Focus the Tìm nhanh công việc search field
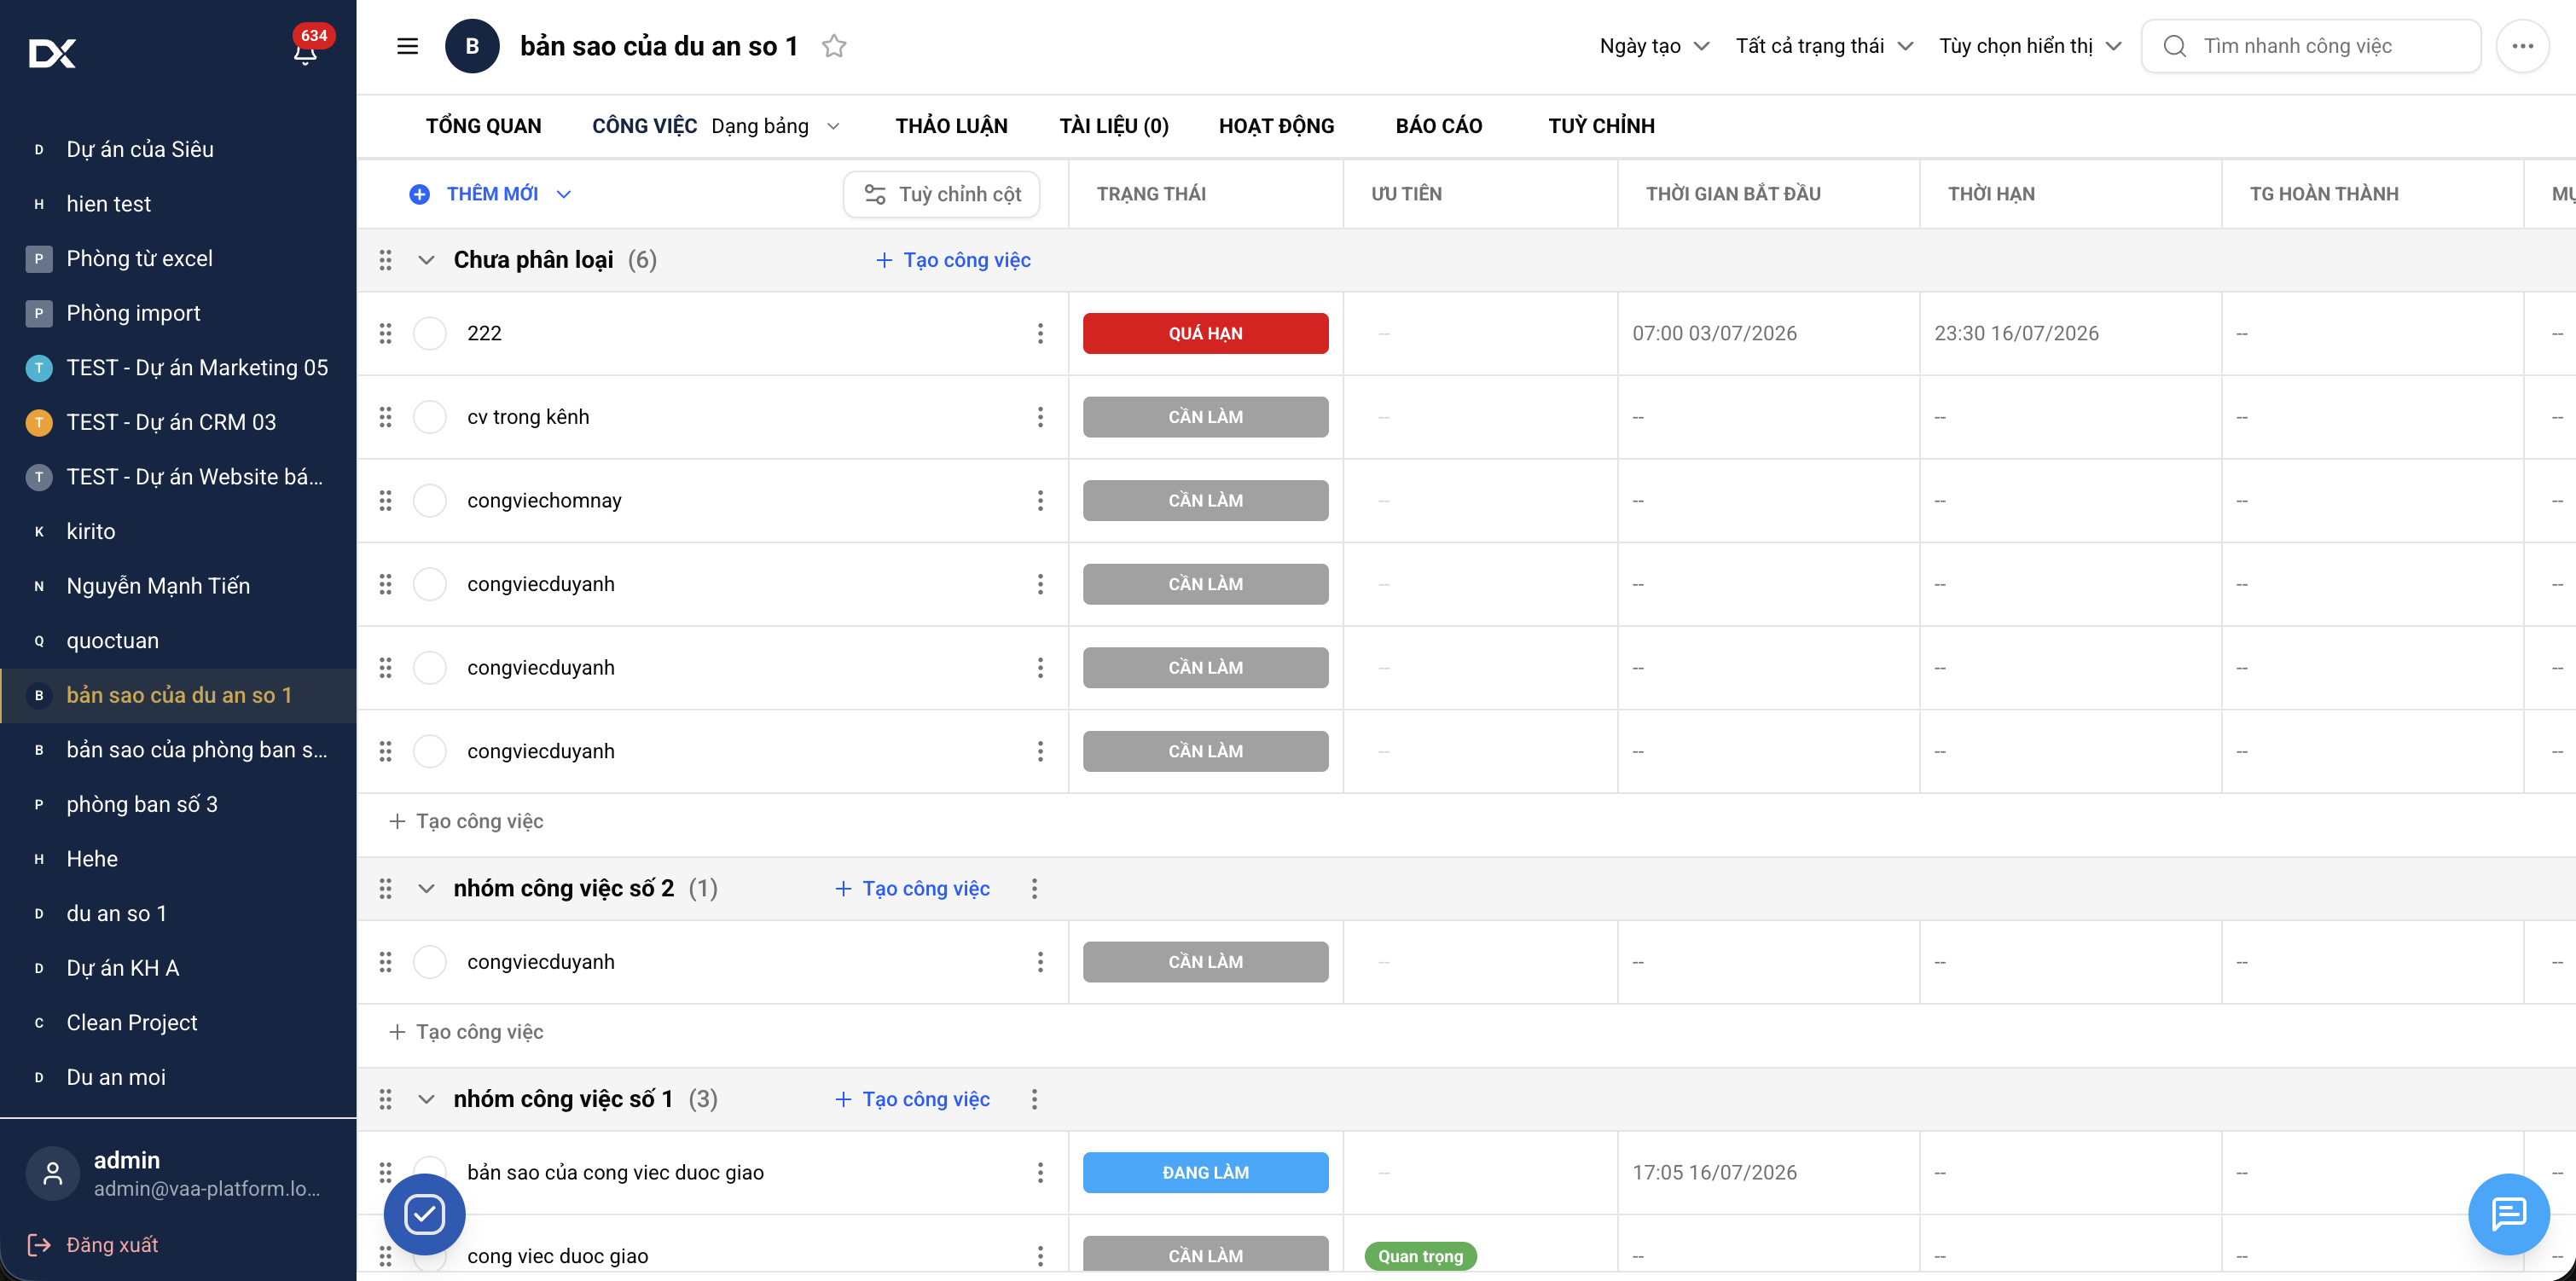 (x=2311, y=46)
